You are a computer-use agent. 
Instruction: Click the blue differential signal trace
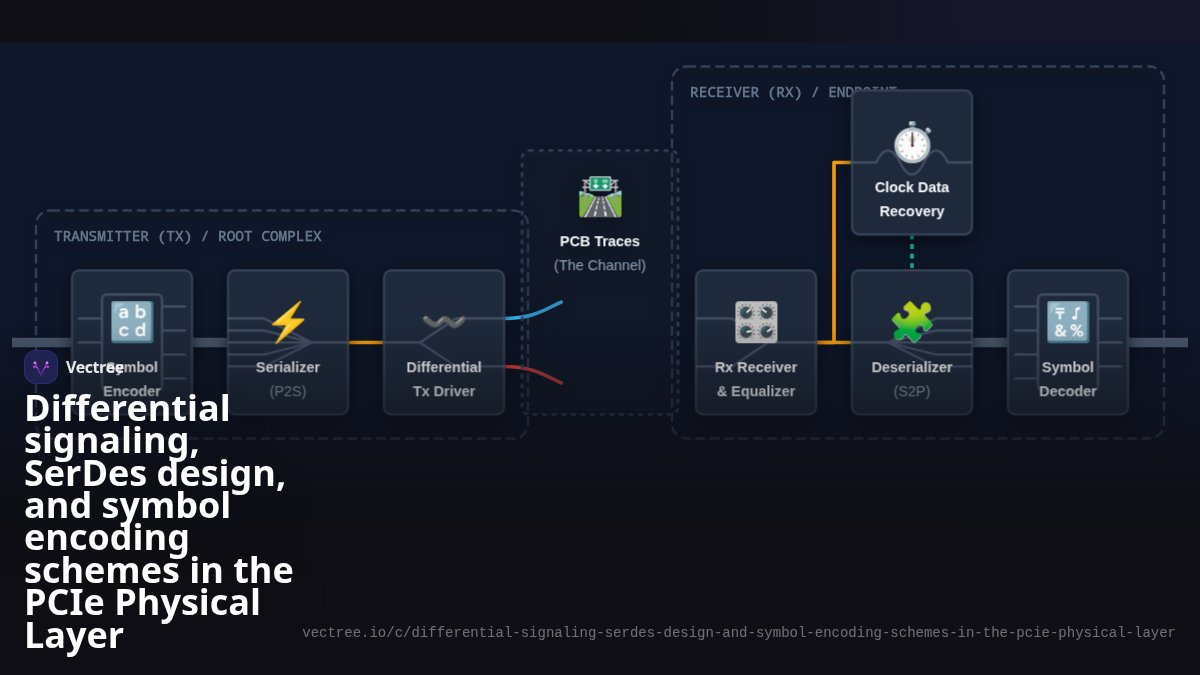coord(534,310)
